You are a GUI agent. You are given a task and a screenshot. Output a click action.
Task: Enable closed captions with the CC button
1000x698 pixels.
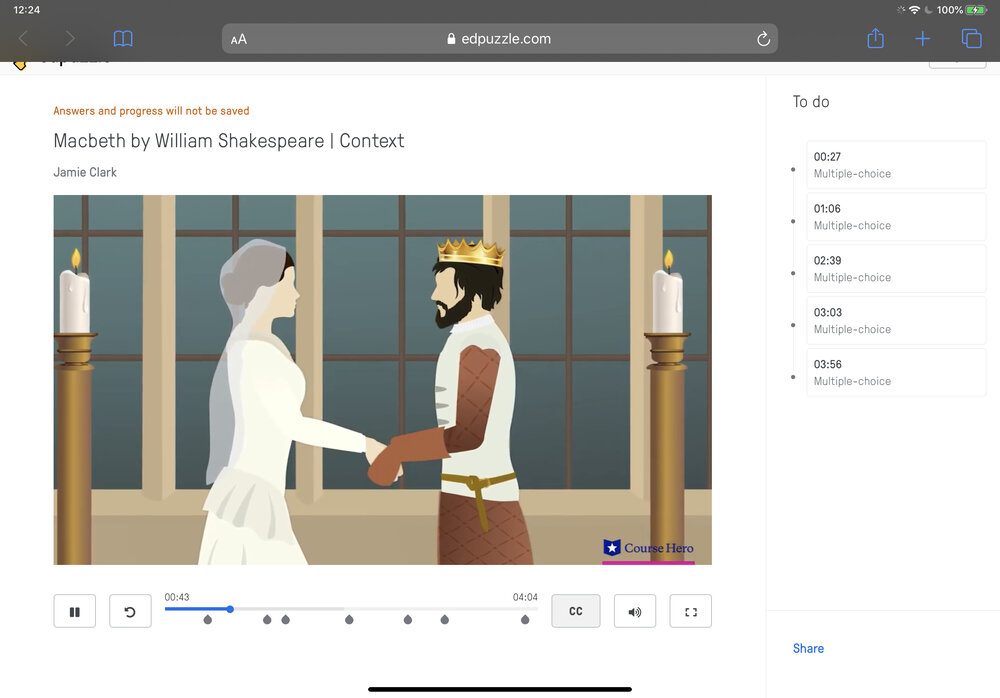pyautogui.click(x=576, y=610)
